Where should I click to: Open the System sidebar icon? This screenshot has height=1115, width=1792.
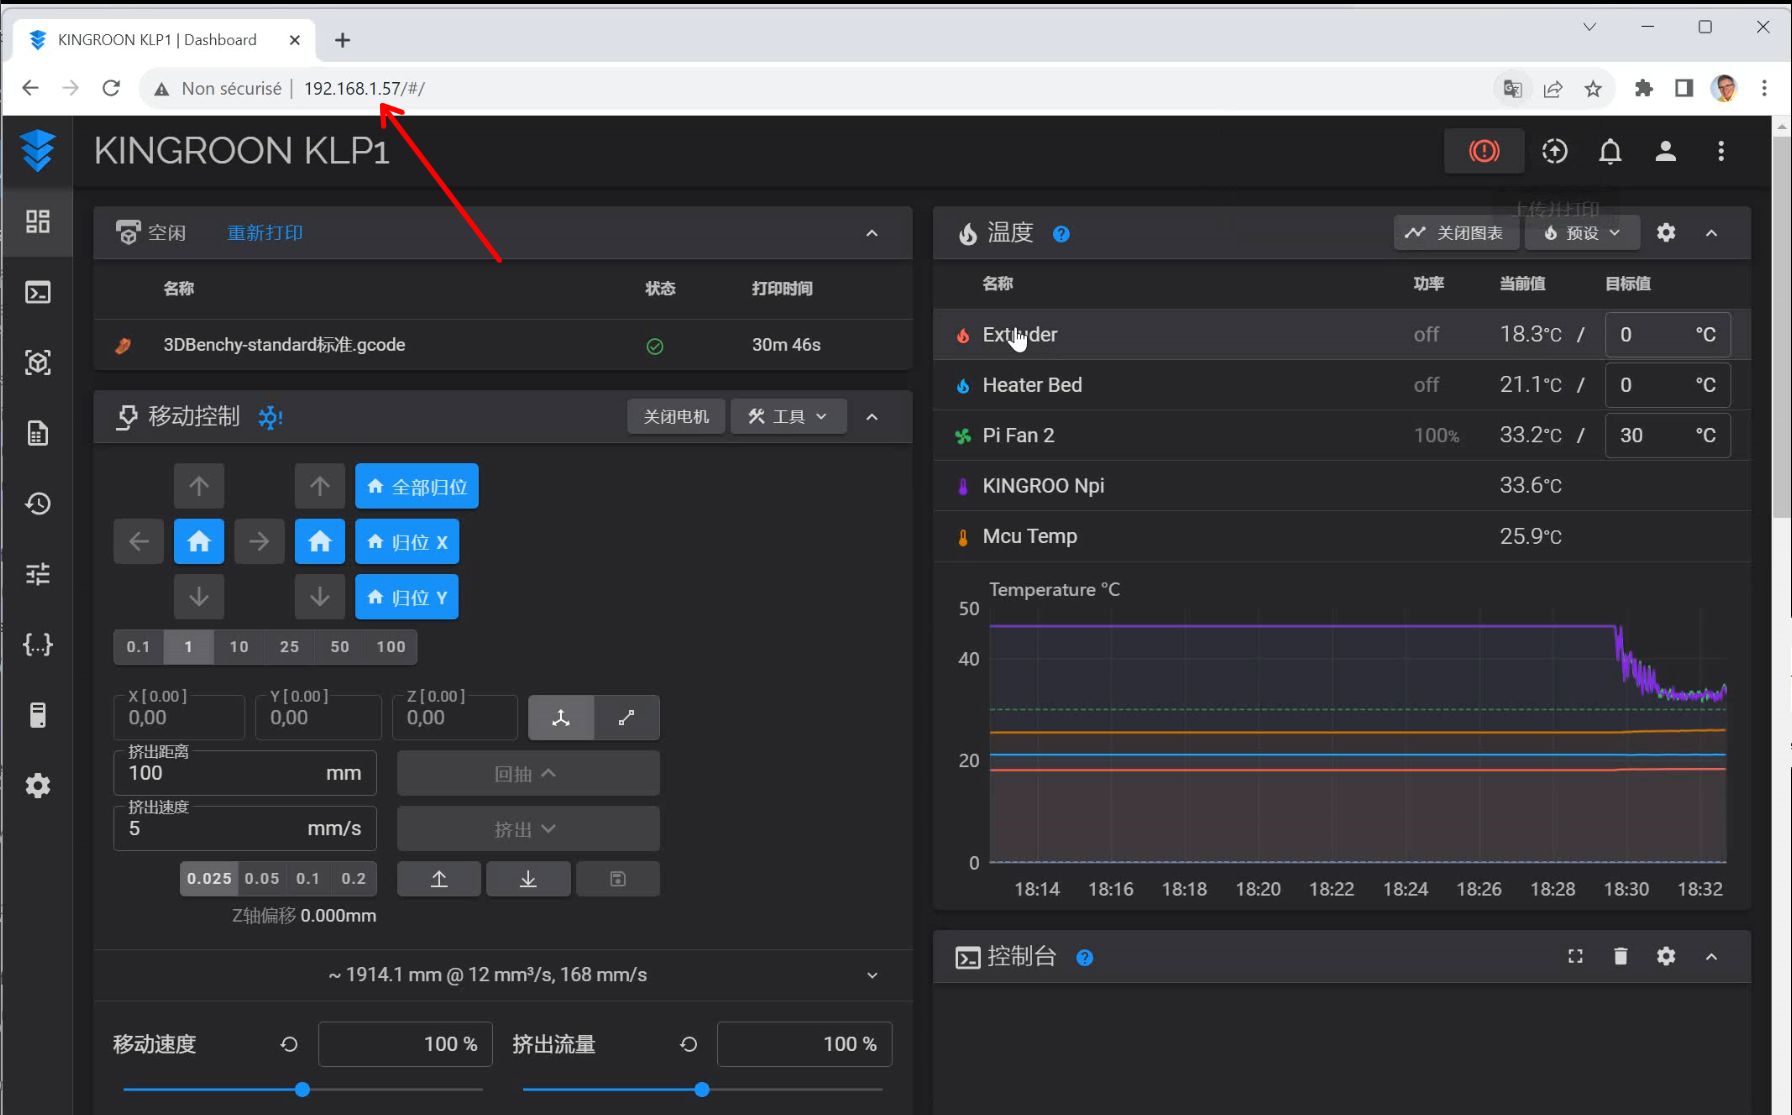click(38, 715)
